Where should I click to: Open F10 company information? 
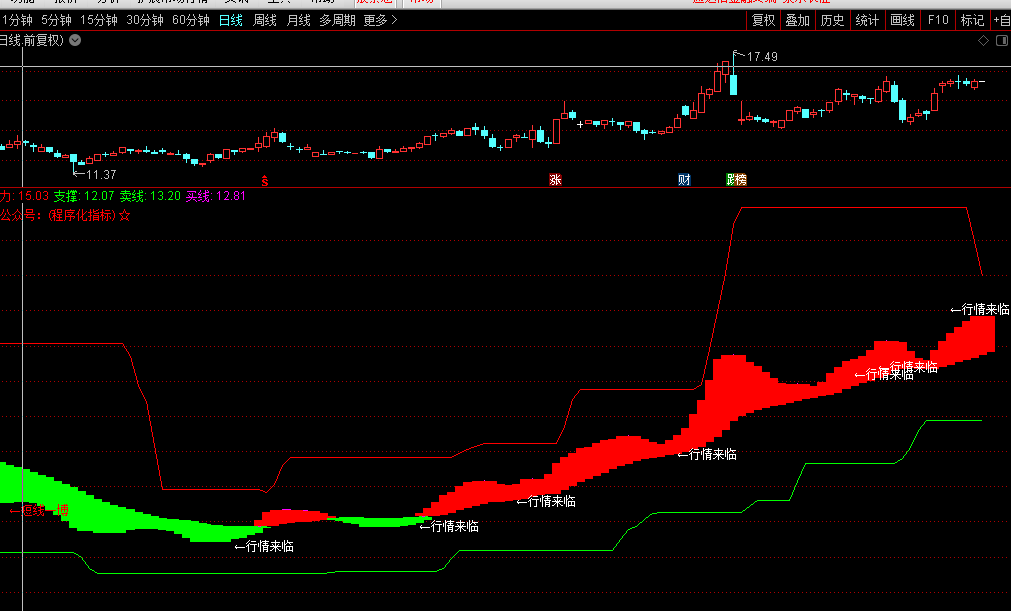click(x=938, y=20)
